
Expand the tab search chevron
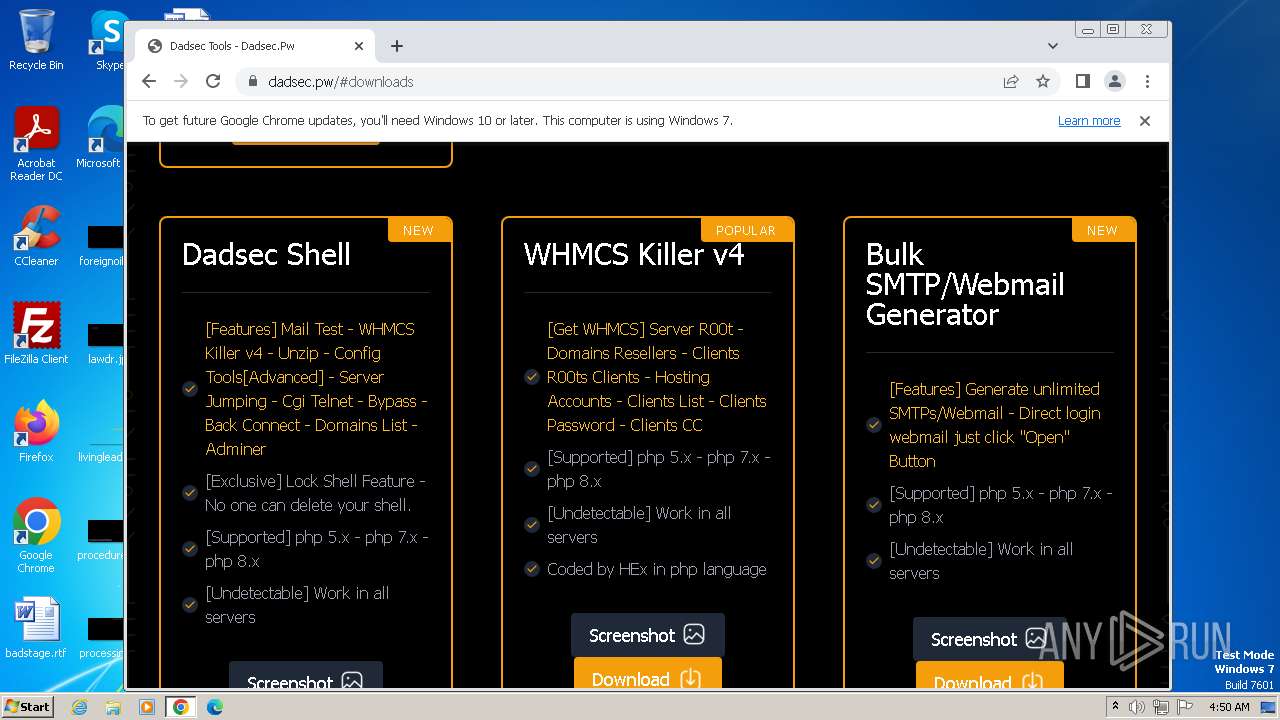pos(1053,46)
